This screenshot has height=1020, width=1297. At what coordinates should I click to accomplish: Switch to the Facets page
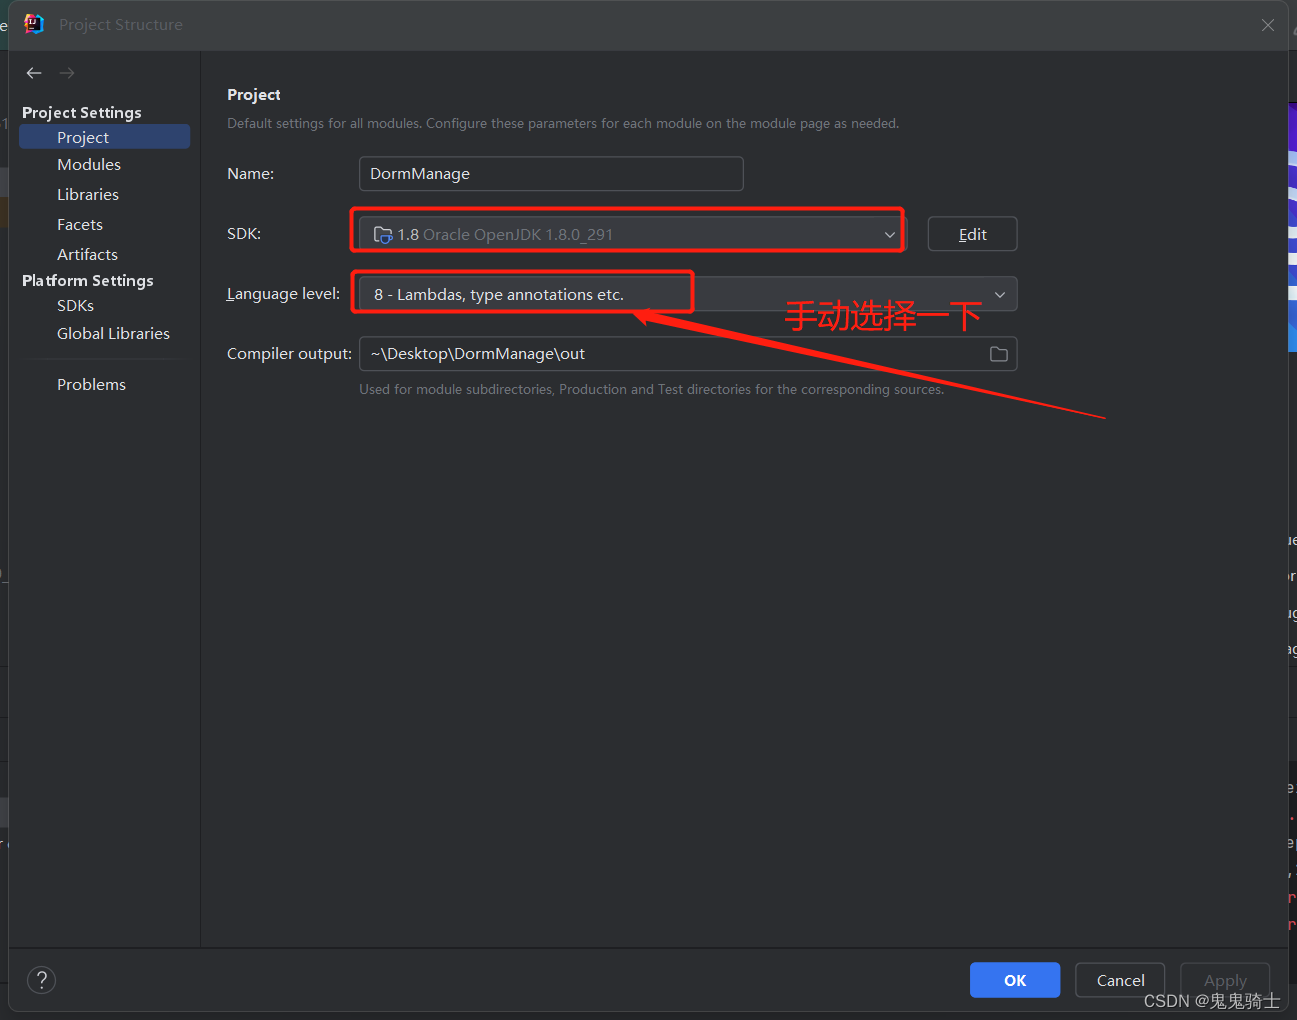click(80, 224)
